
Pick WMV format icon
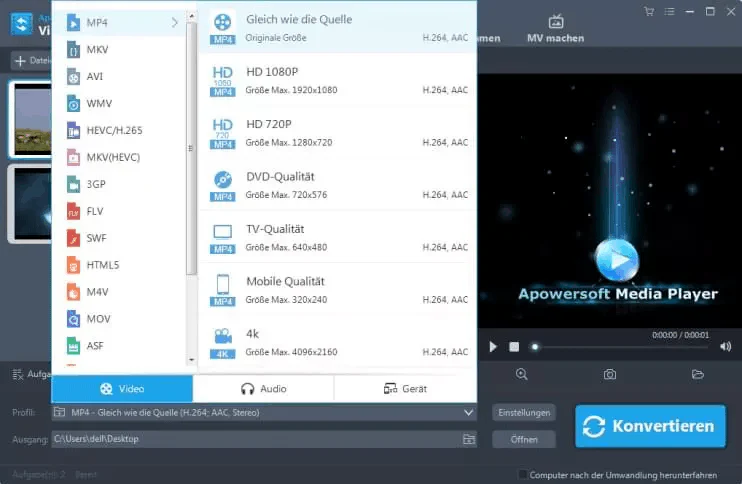click(x=73, y=104)
